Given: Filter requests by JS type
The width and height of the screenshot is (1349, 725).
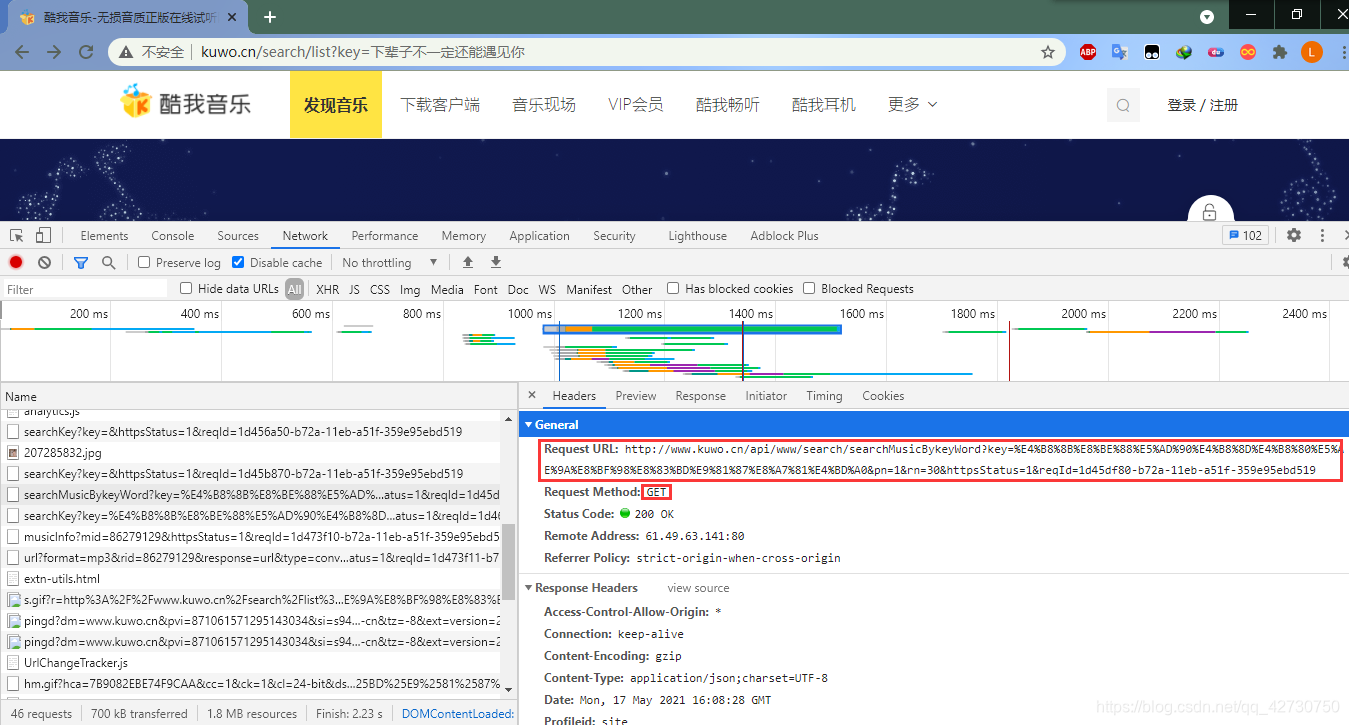Looking at the screenshot, I should pos(354,289).
